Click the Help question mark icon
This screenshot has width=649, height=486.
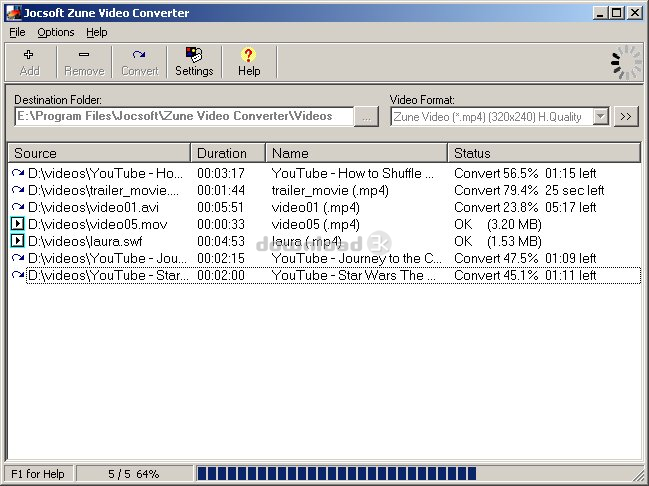coord(248,55)
